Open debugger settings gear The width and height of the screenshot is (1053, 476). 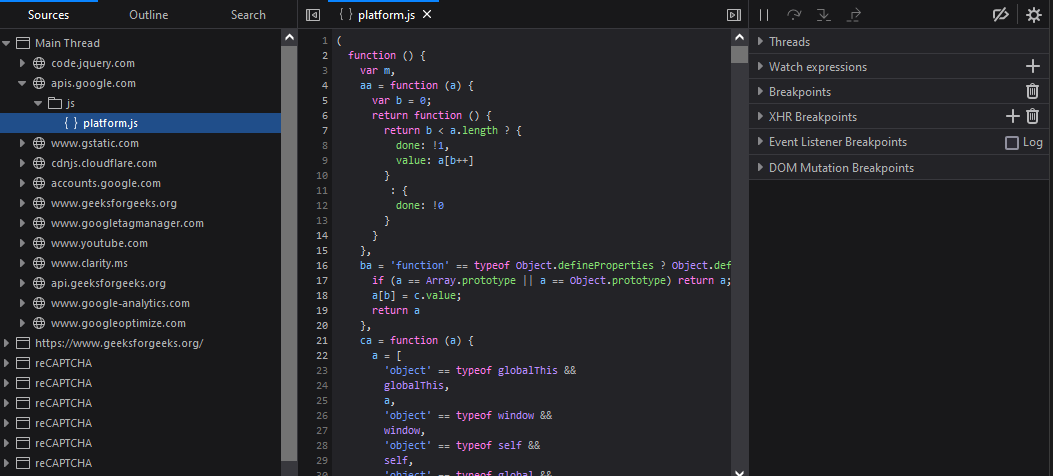[1033, 15]
